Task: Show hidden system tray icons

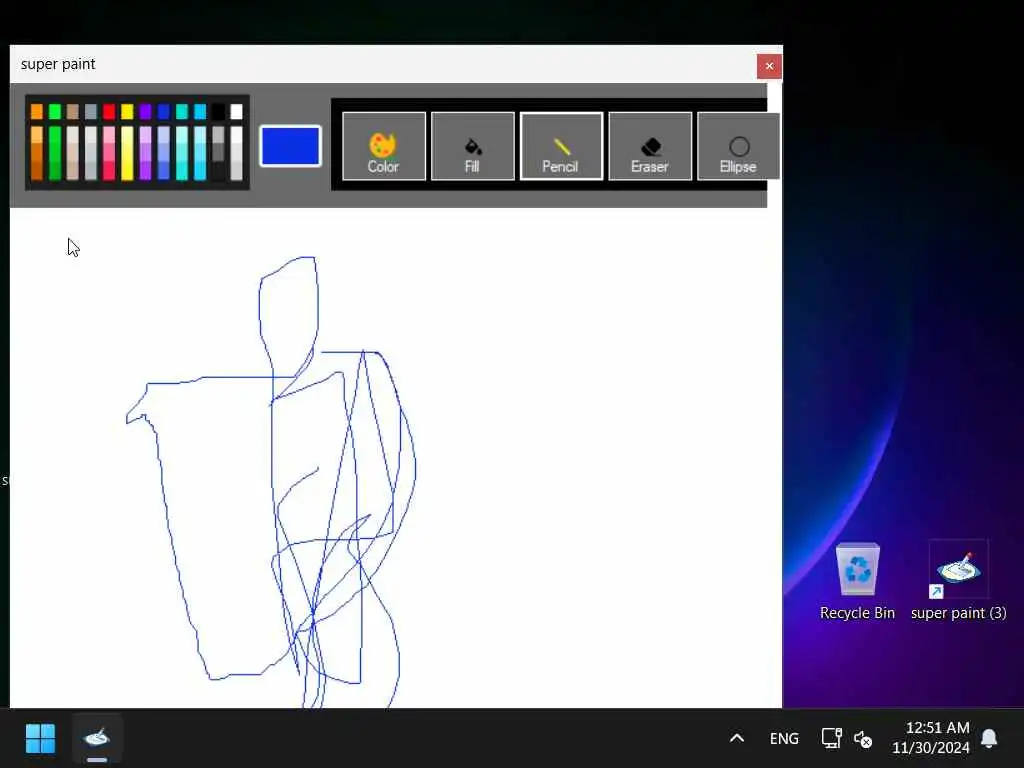Action: point(737,739)
